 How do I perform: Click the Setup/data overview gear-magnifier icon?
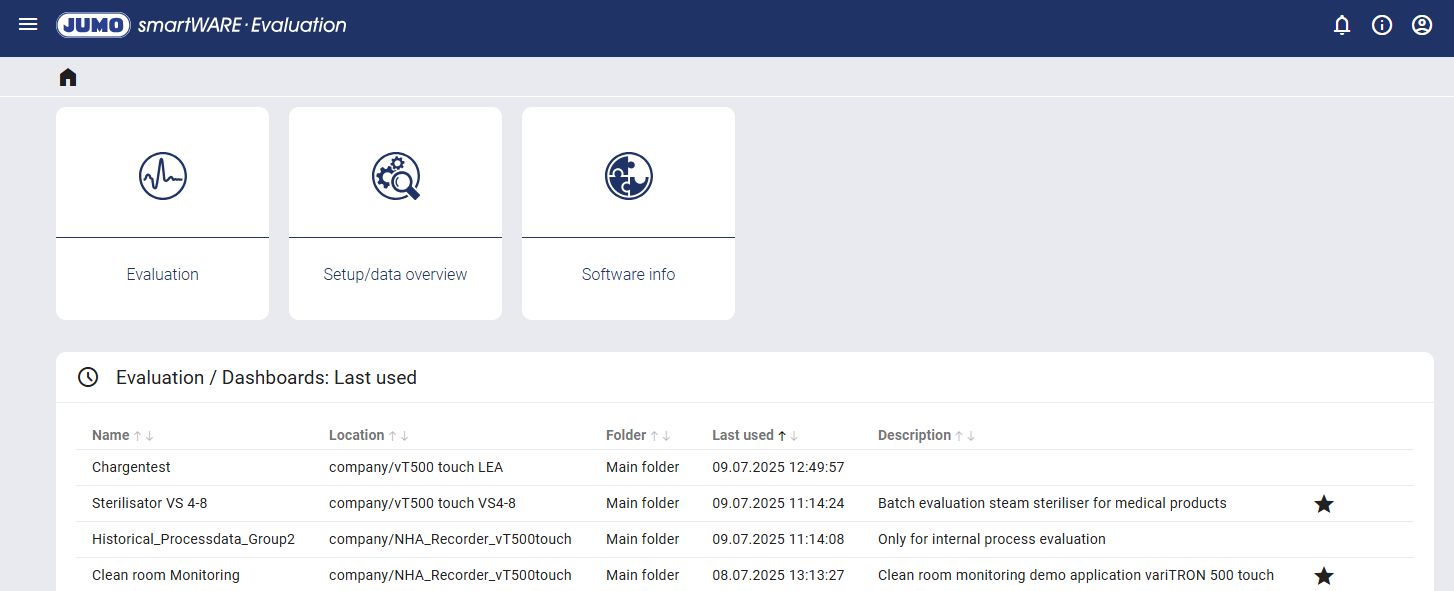395,176
